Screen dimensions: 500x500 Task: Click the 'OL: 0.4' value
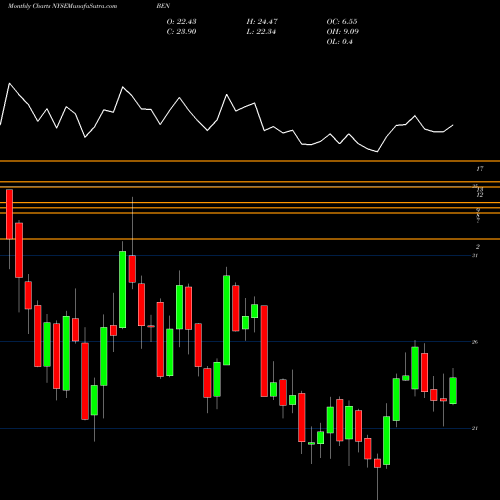[x=339, y=42]
